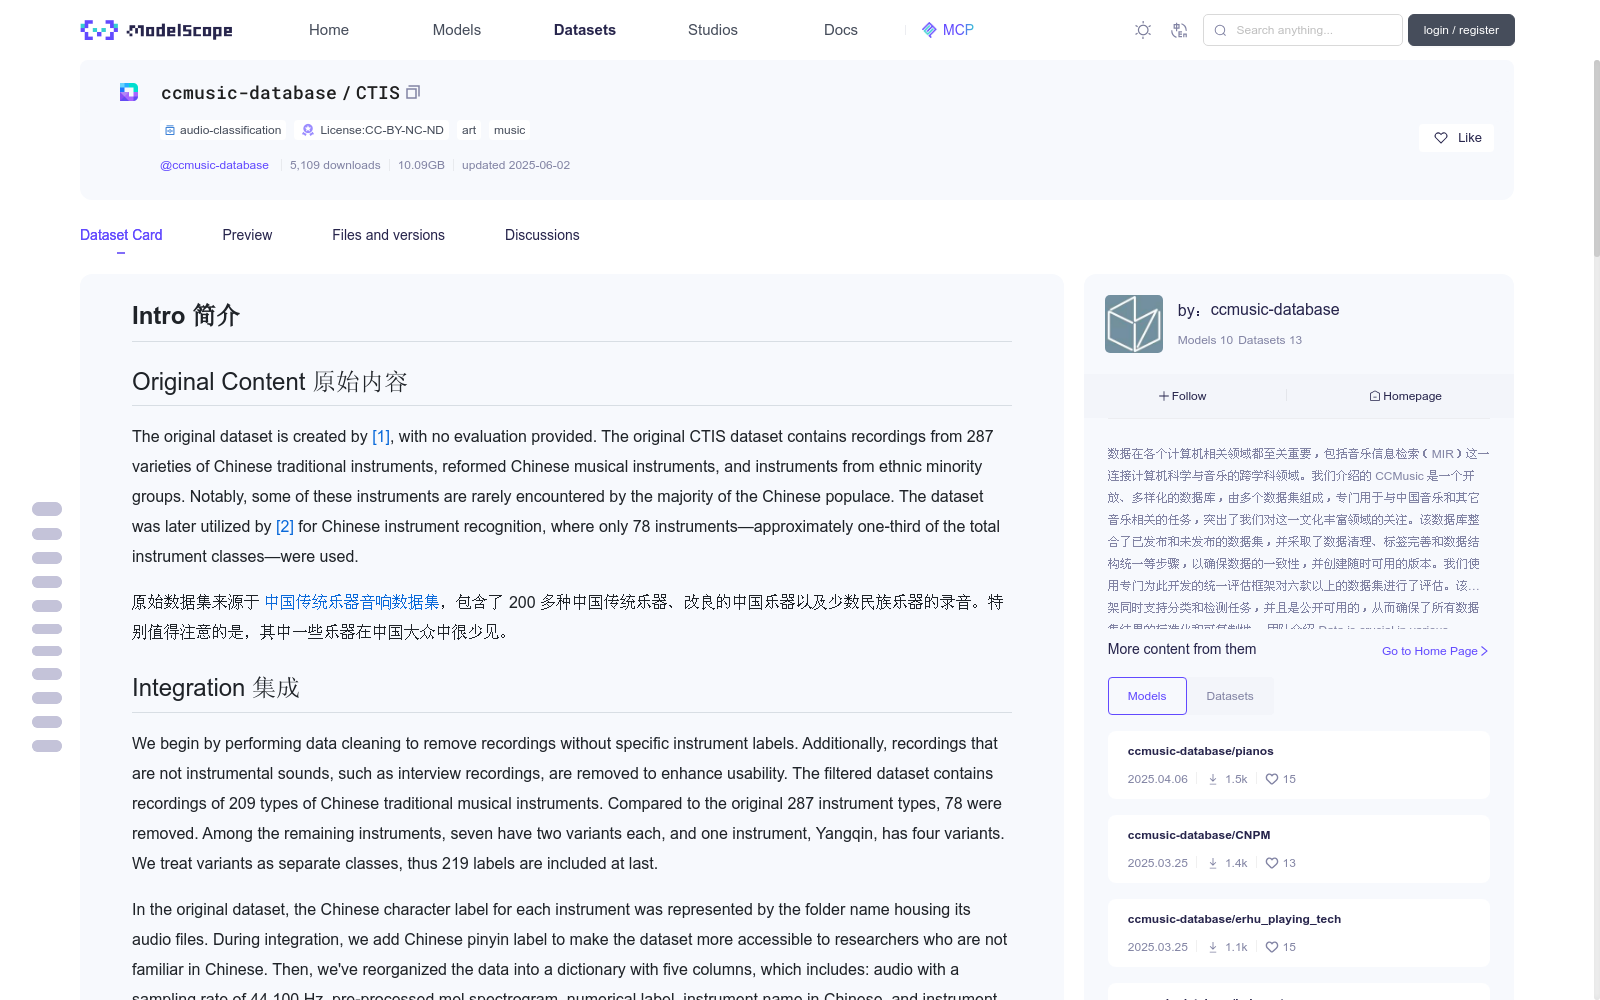
Task: Click the download icon on ccmusic-database/pianos card
Action: coord(1213,779)
